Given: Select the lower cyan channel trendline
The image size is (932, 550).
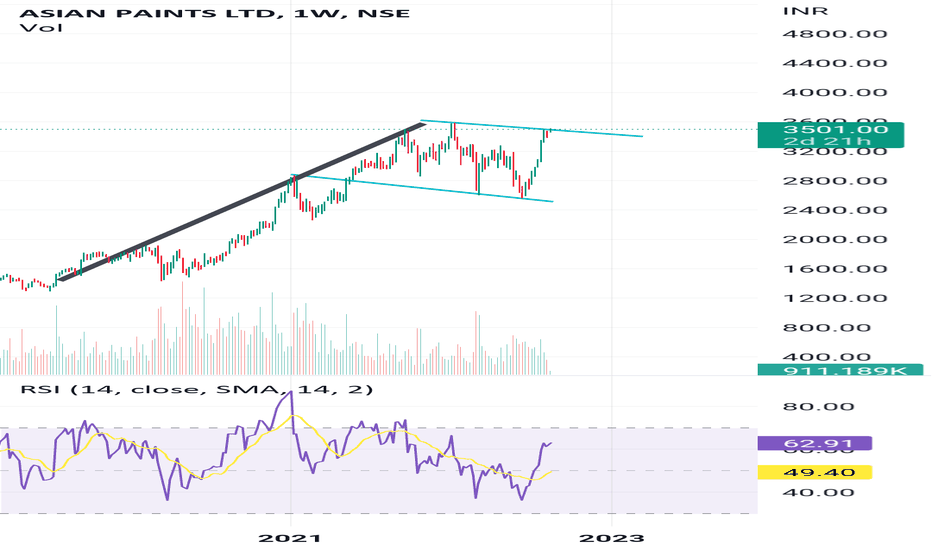Looking at the screenshot, I should (x=421, y=188).
